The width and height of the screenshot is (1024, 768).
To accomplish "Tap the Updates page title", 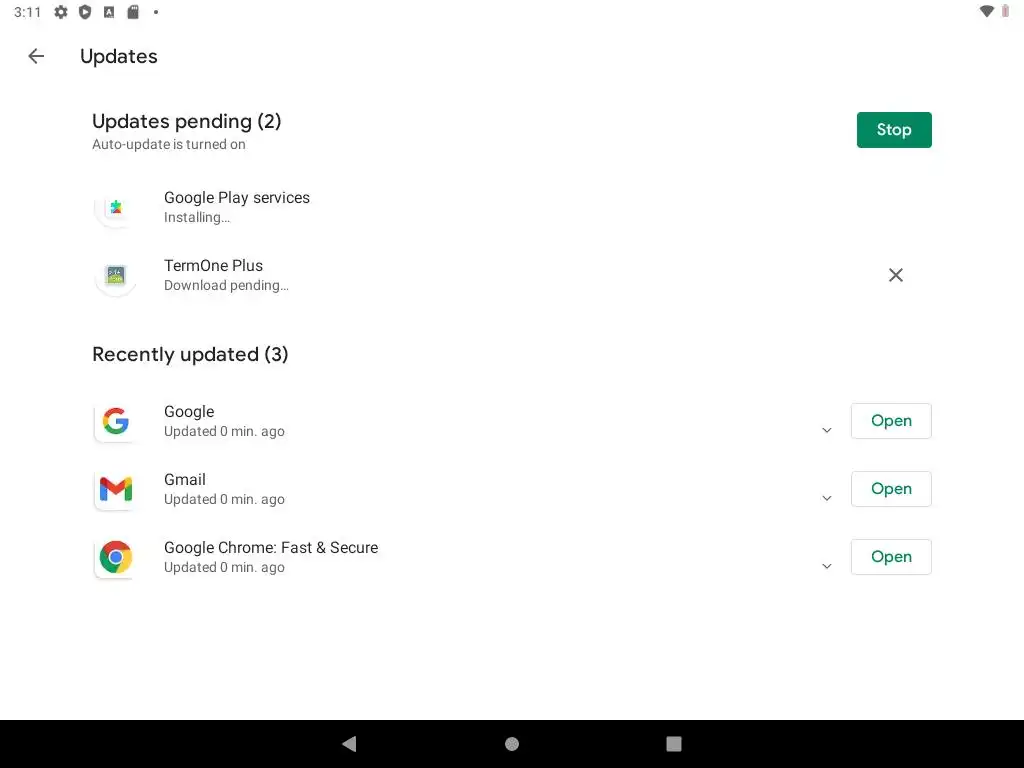I will [x=119, y=57].
